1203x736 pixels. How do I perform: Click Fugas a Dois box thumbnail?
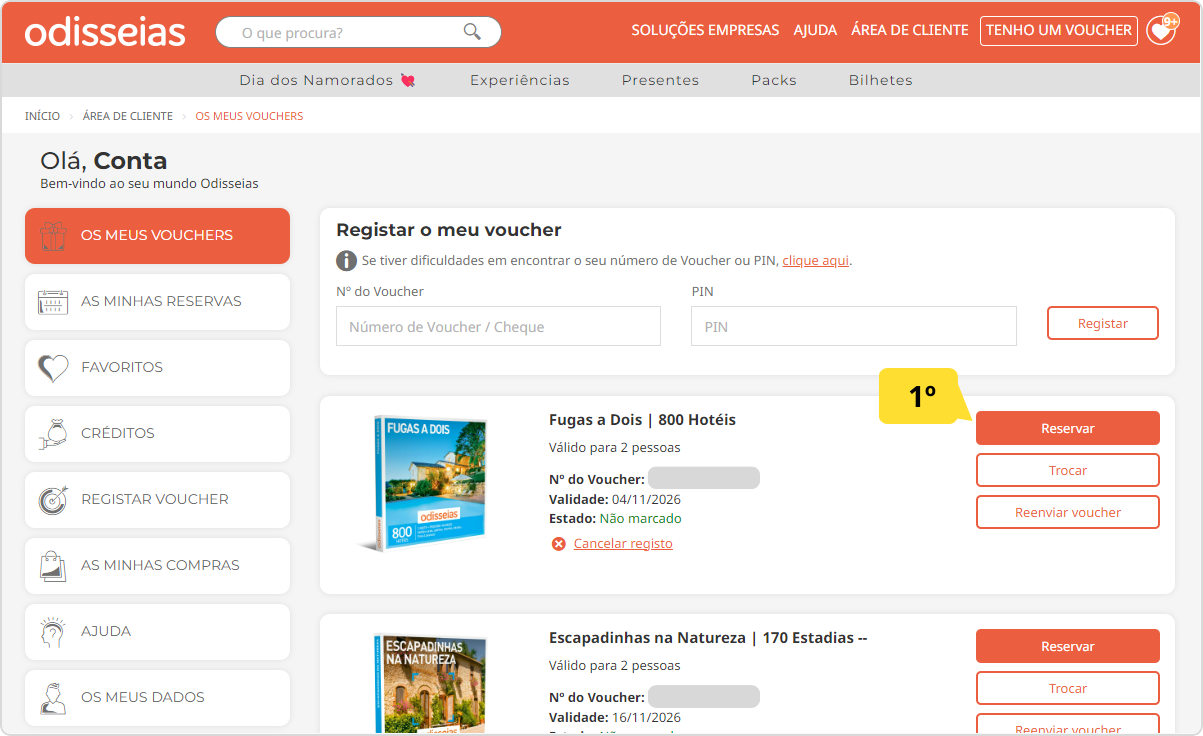click(x=426, y=483)
